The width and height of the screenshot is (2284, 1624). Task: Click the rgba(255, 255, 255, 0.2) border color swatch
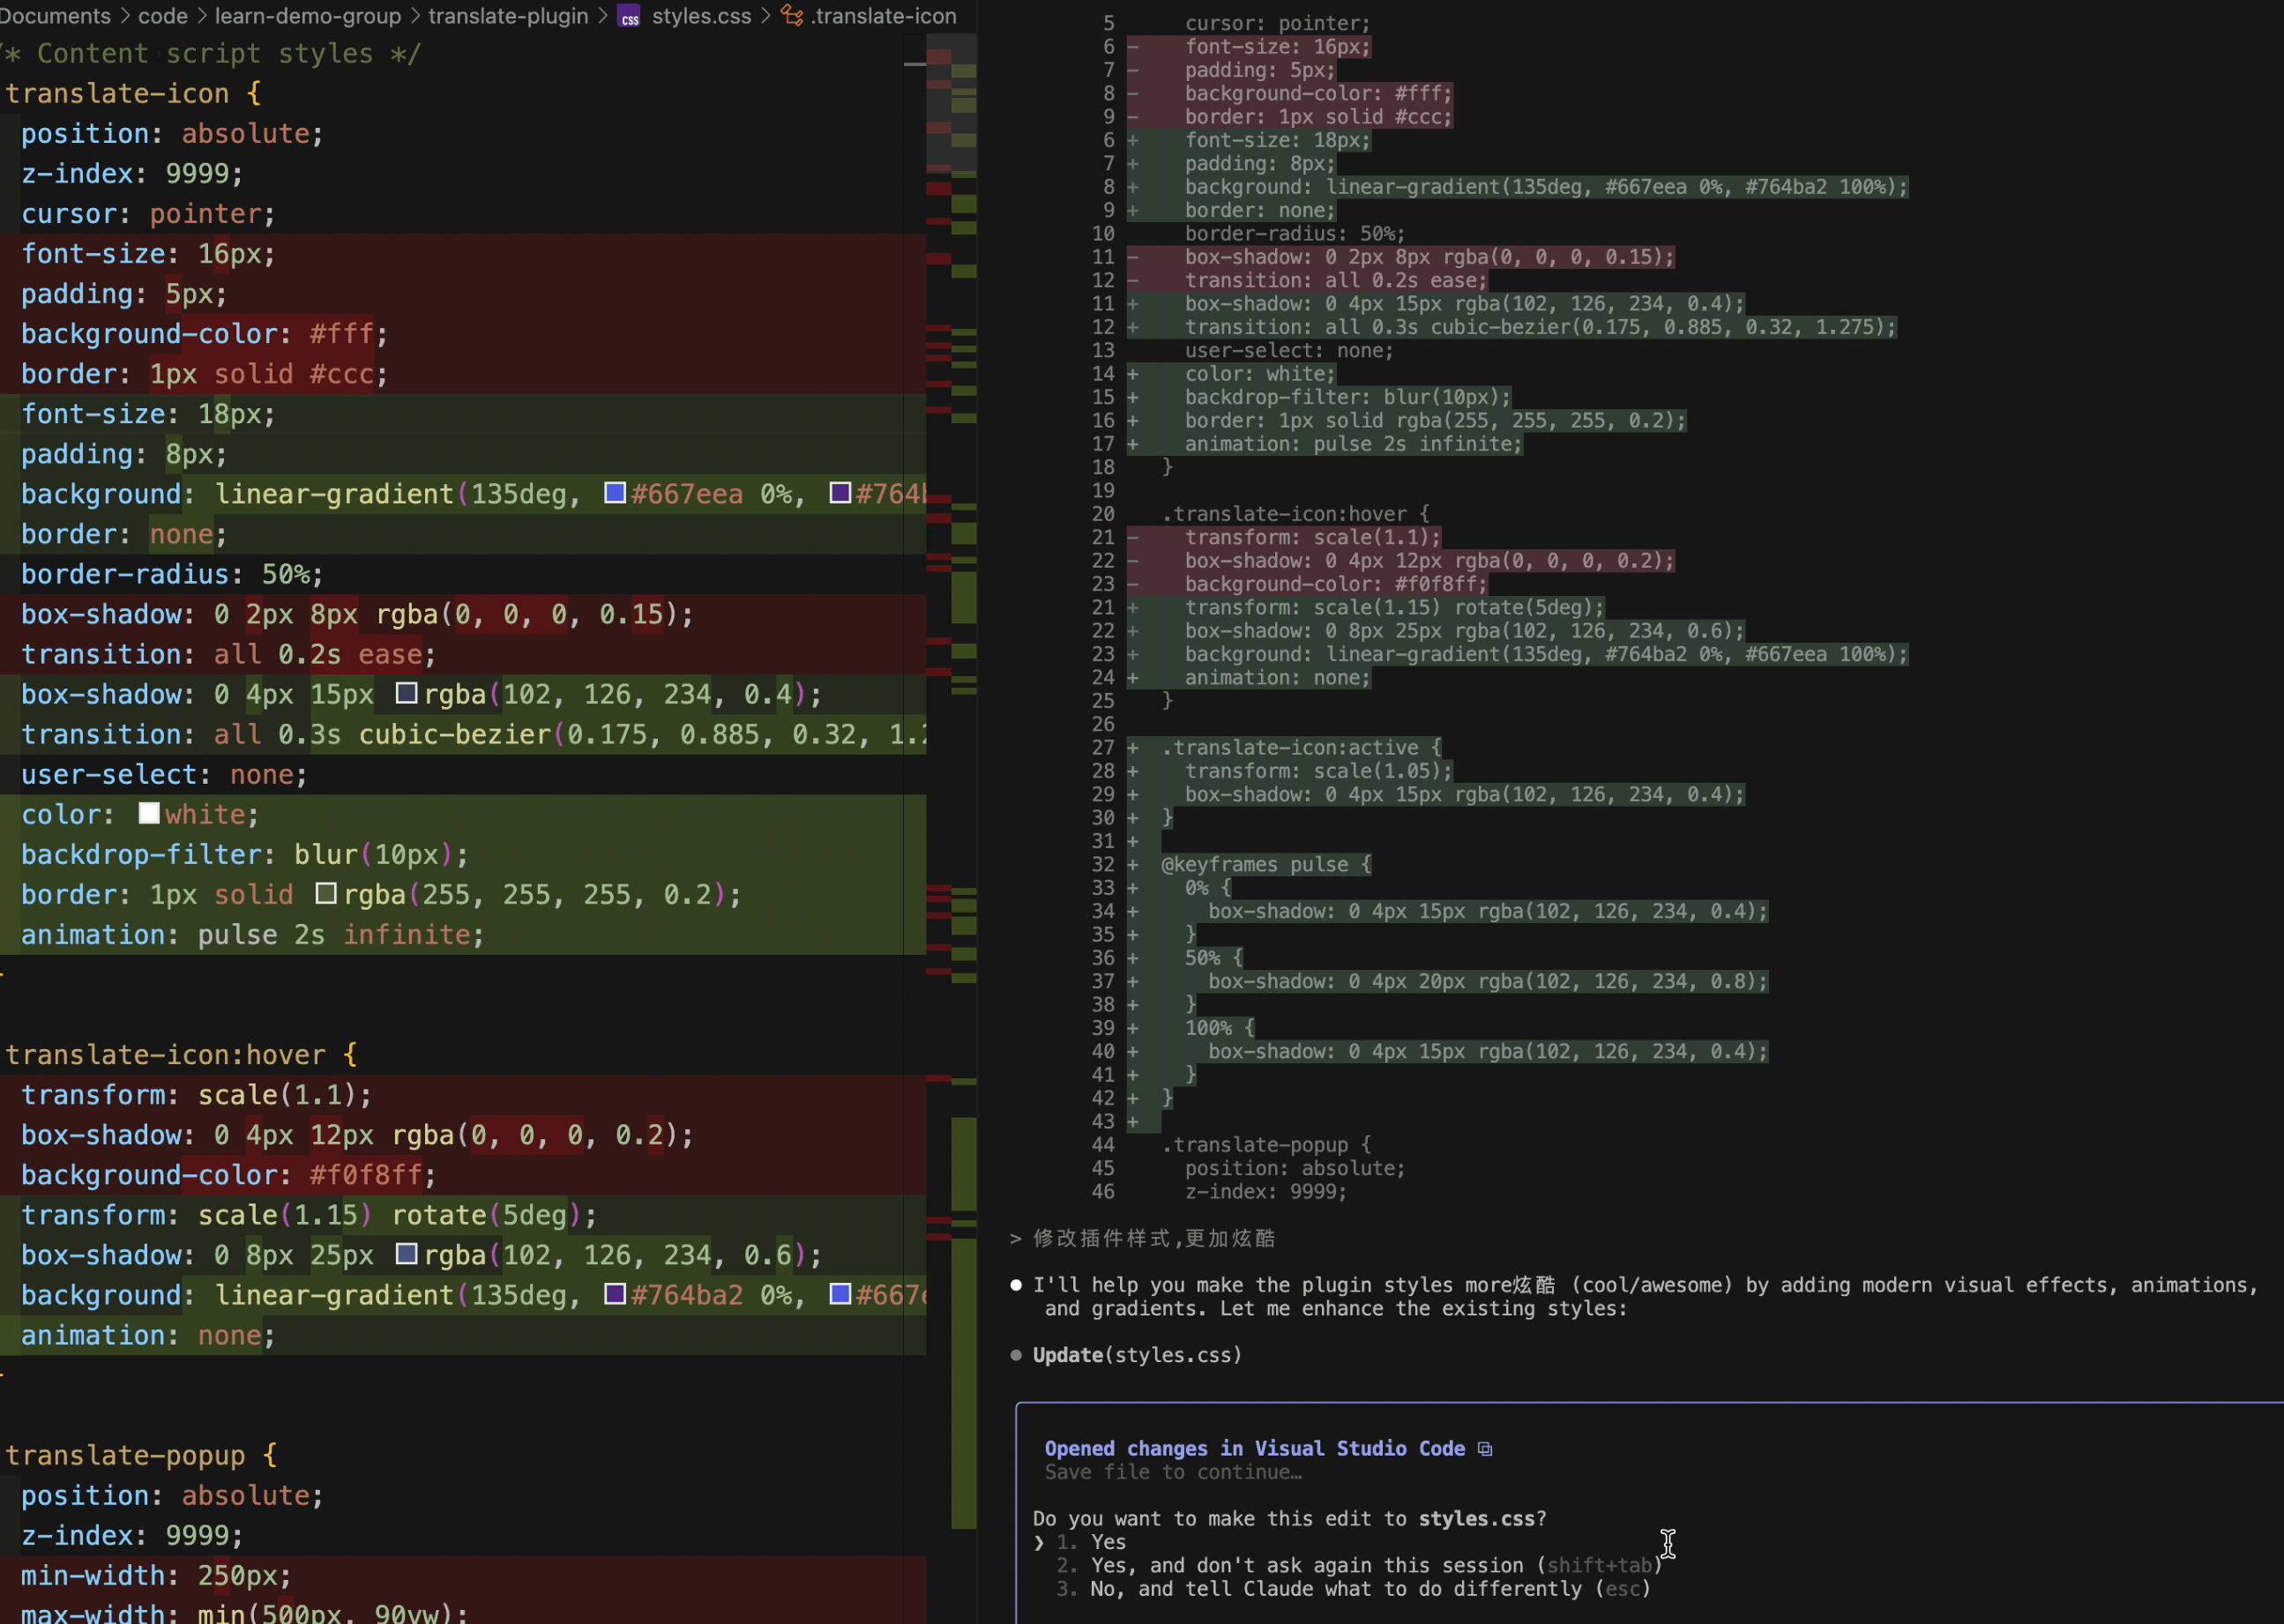pyautogui.click(x=326, y=893)
